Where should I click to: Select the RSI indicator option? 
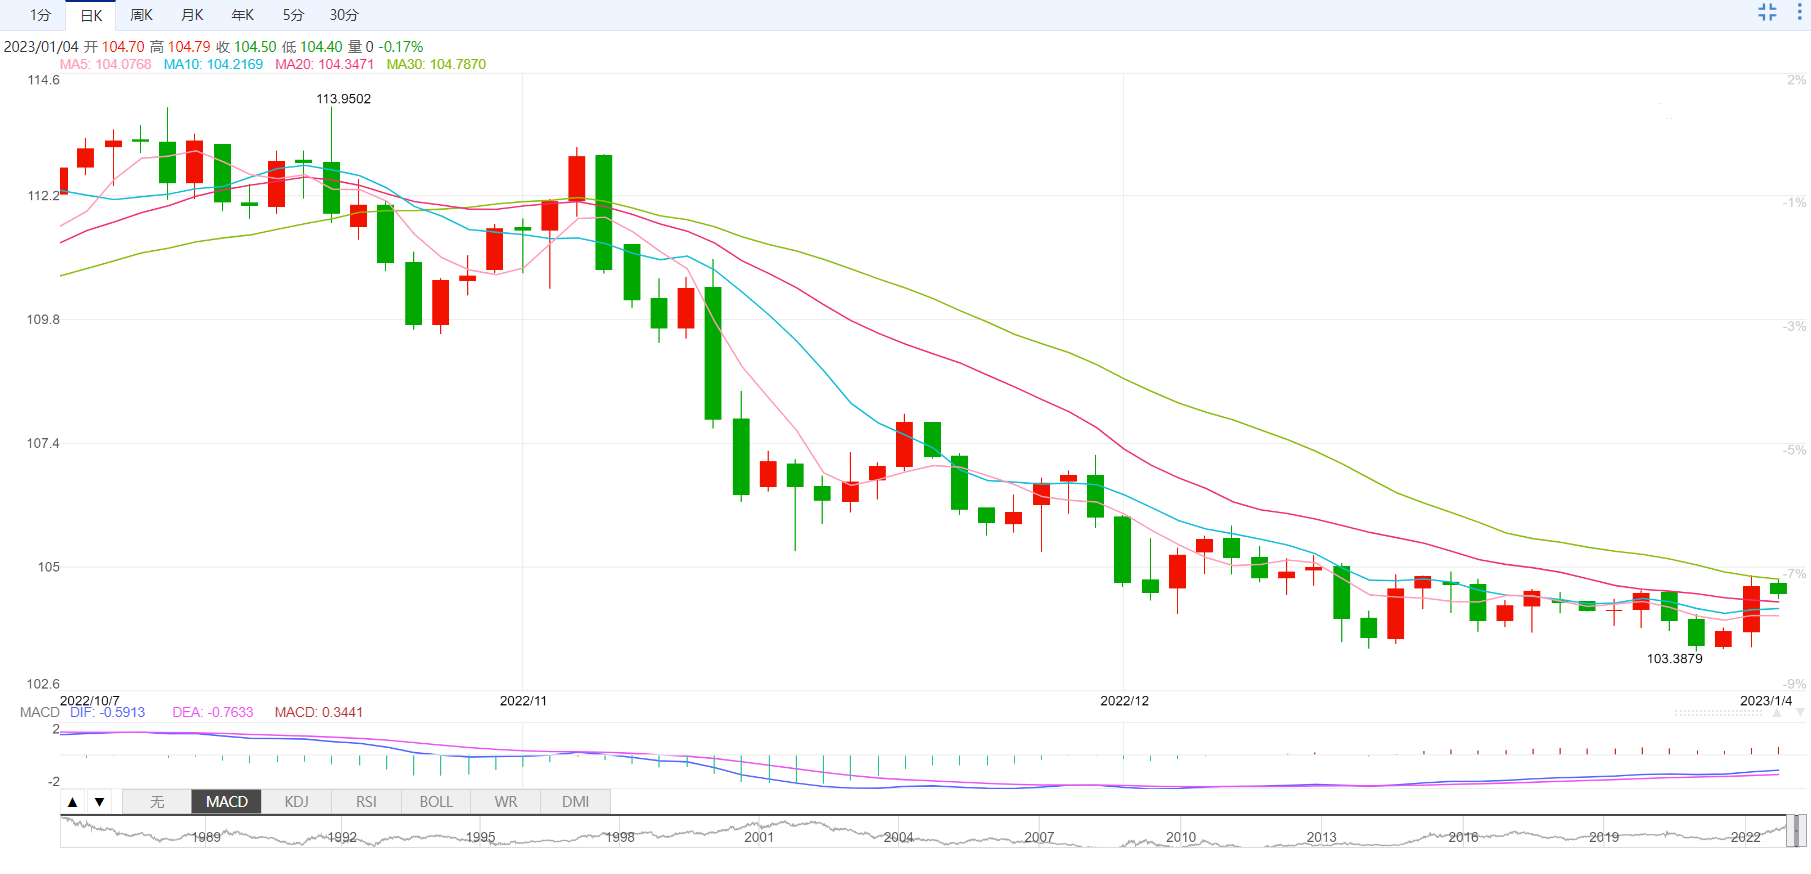pos(367,802)
